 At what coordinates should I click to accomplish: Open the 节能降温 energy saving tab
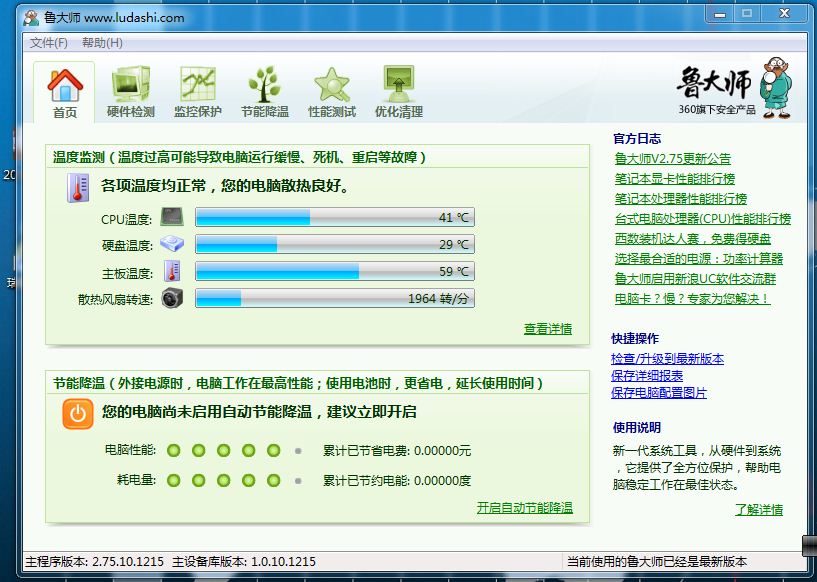point(265,92)
